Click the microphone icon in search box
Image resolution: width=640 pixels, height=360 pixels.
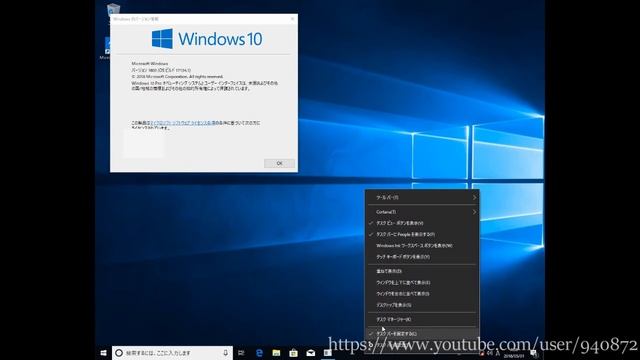pos(225,353)
